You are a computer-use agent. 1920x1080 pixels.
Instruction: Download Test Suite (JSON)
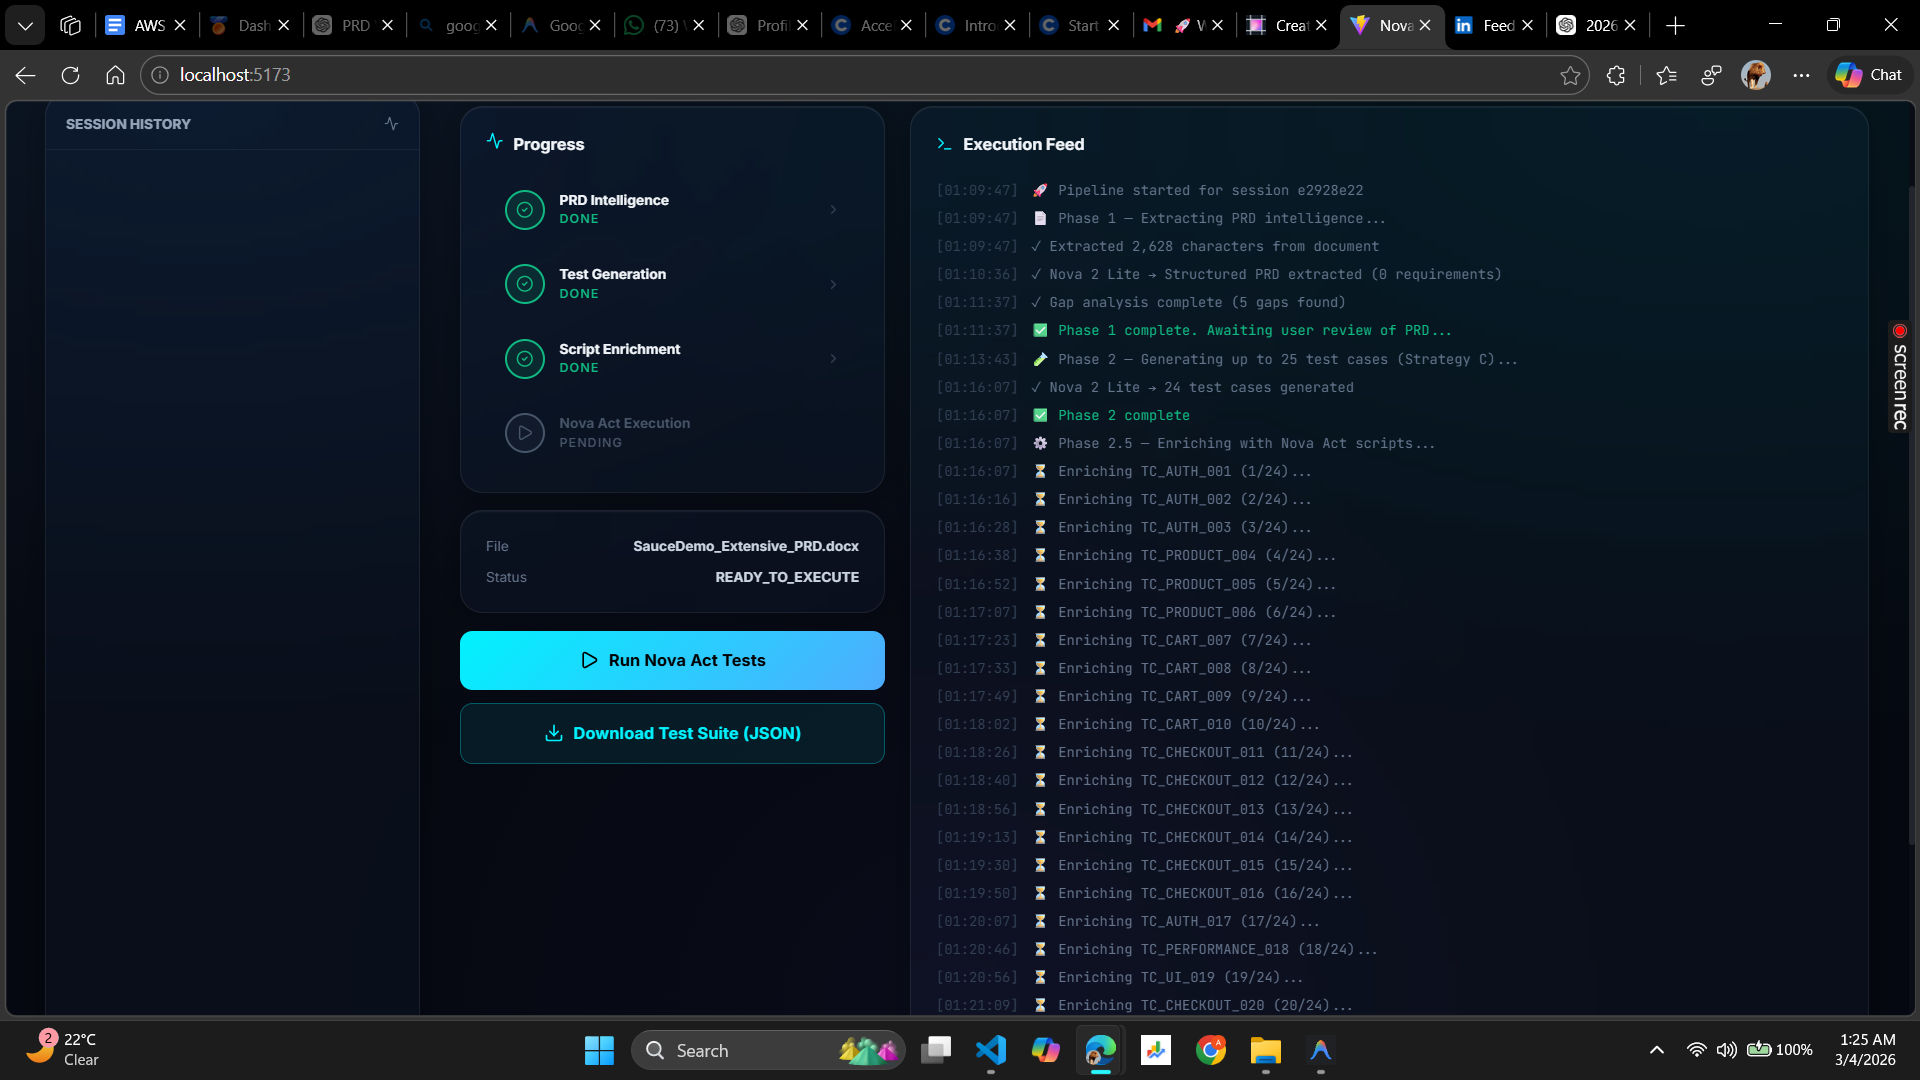[672, 733]
